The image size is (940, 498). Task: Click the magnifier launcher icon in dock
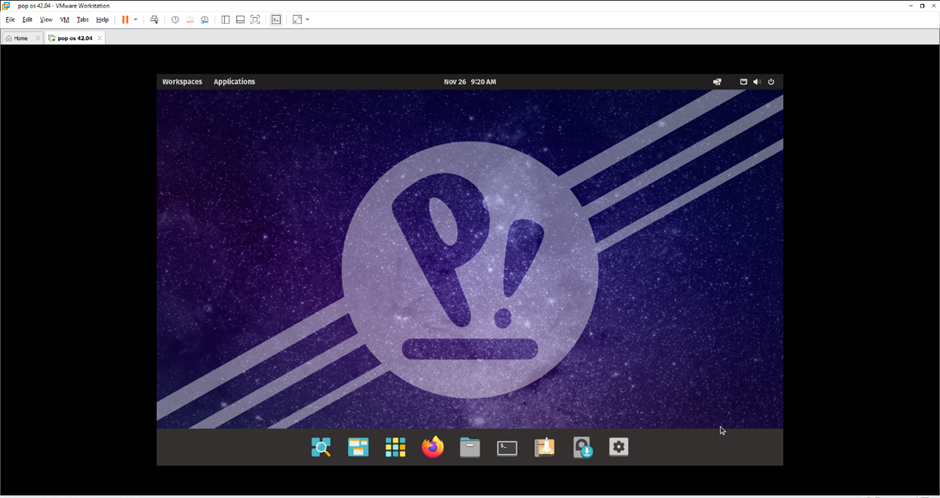pyautogui.click(x=321, y=447)
